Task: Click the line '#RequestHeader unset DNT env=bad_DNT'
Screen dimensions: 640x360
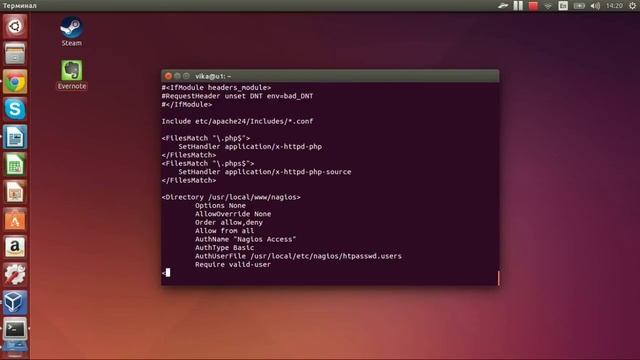Action: [x=237, y=96]
